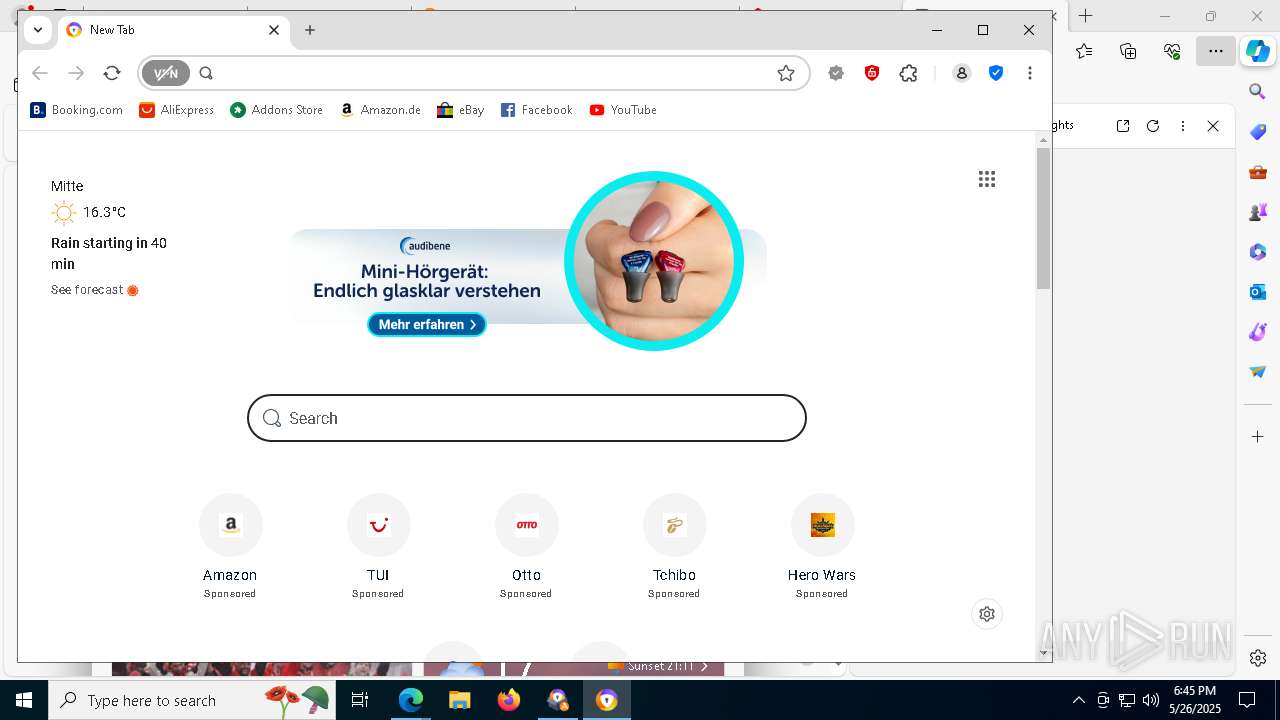1280x720 pixels.
Task: Go back with the back arrow
Action: [40, 73]
